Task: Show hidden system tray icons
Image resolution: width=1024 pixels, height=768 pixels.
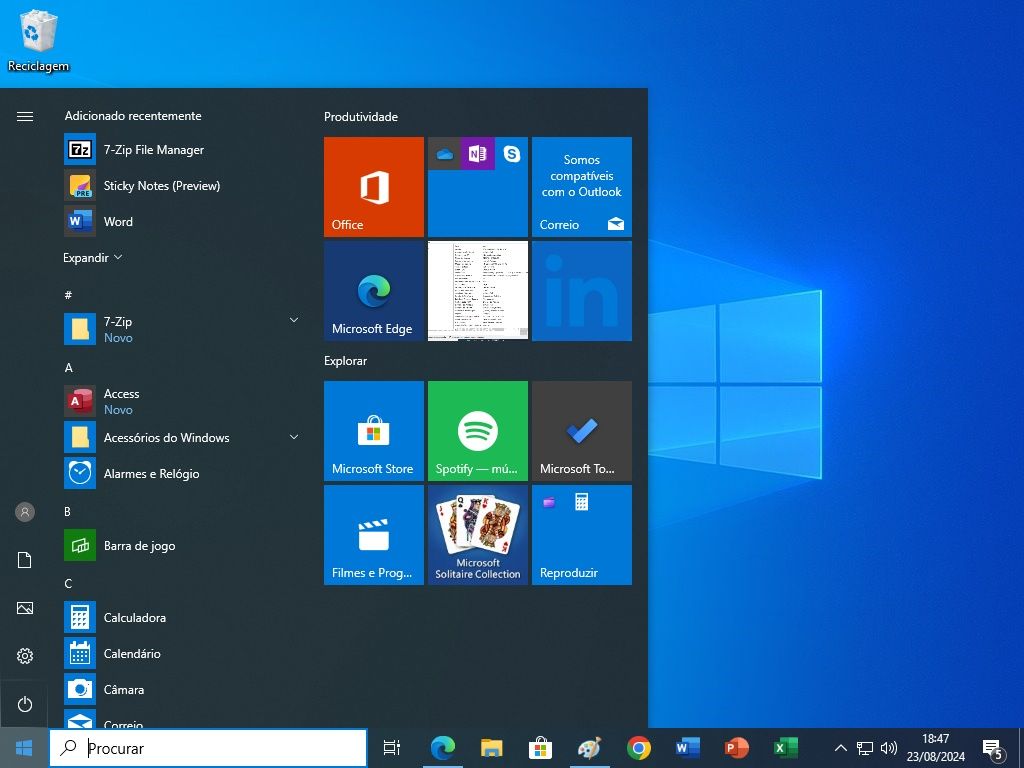Action: [x=841, y=748]
